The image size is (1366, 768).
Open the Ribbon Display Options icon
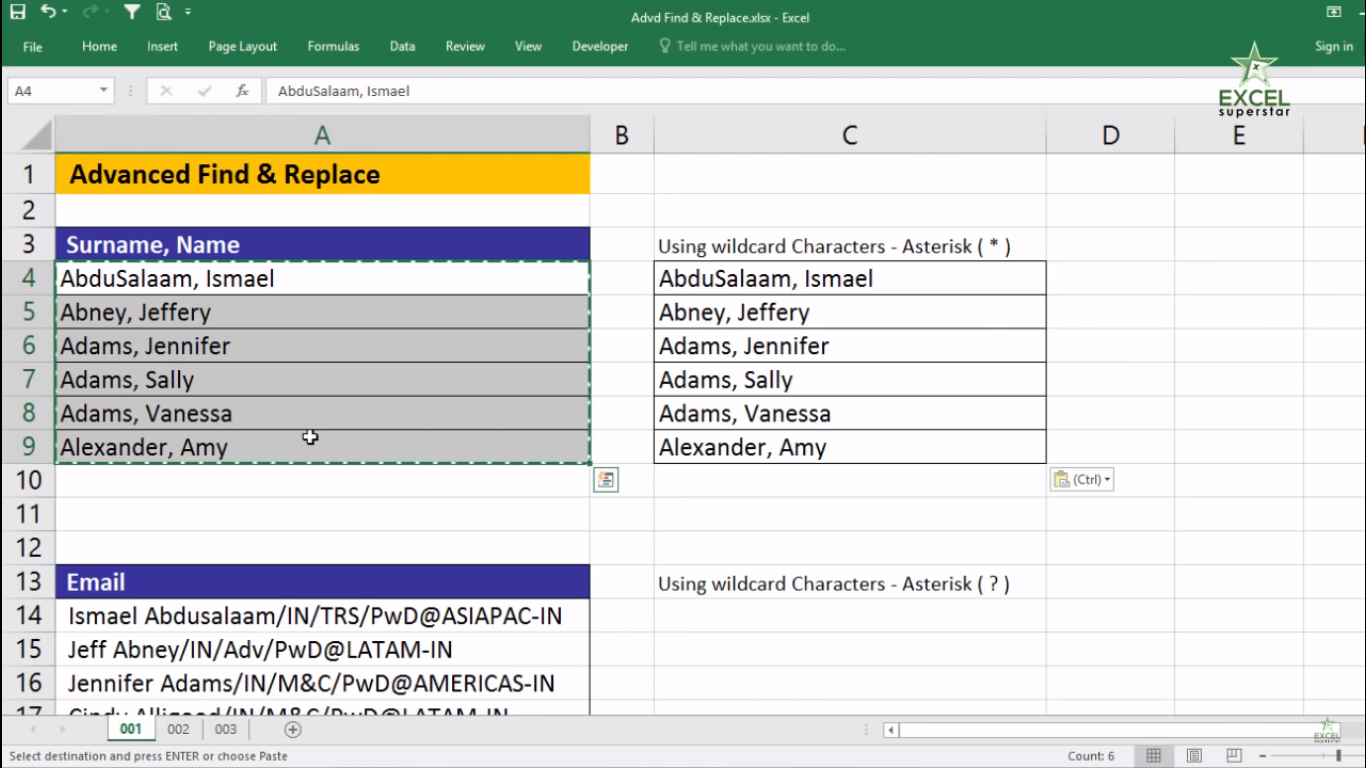[1333, 12]
